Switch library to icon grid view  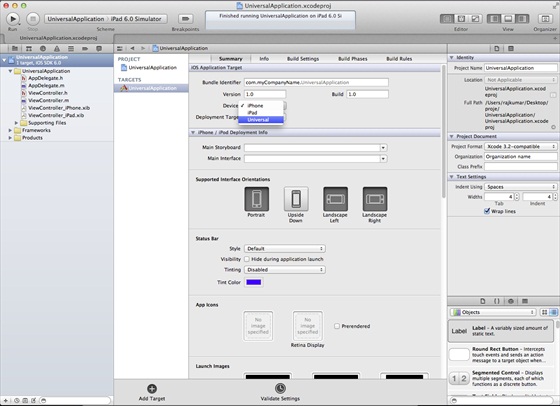pyautogui.click(x=544, y=312)
